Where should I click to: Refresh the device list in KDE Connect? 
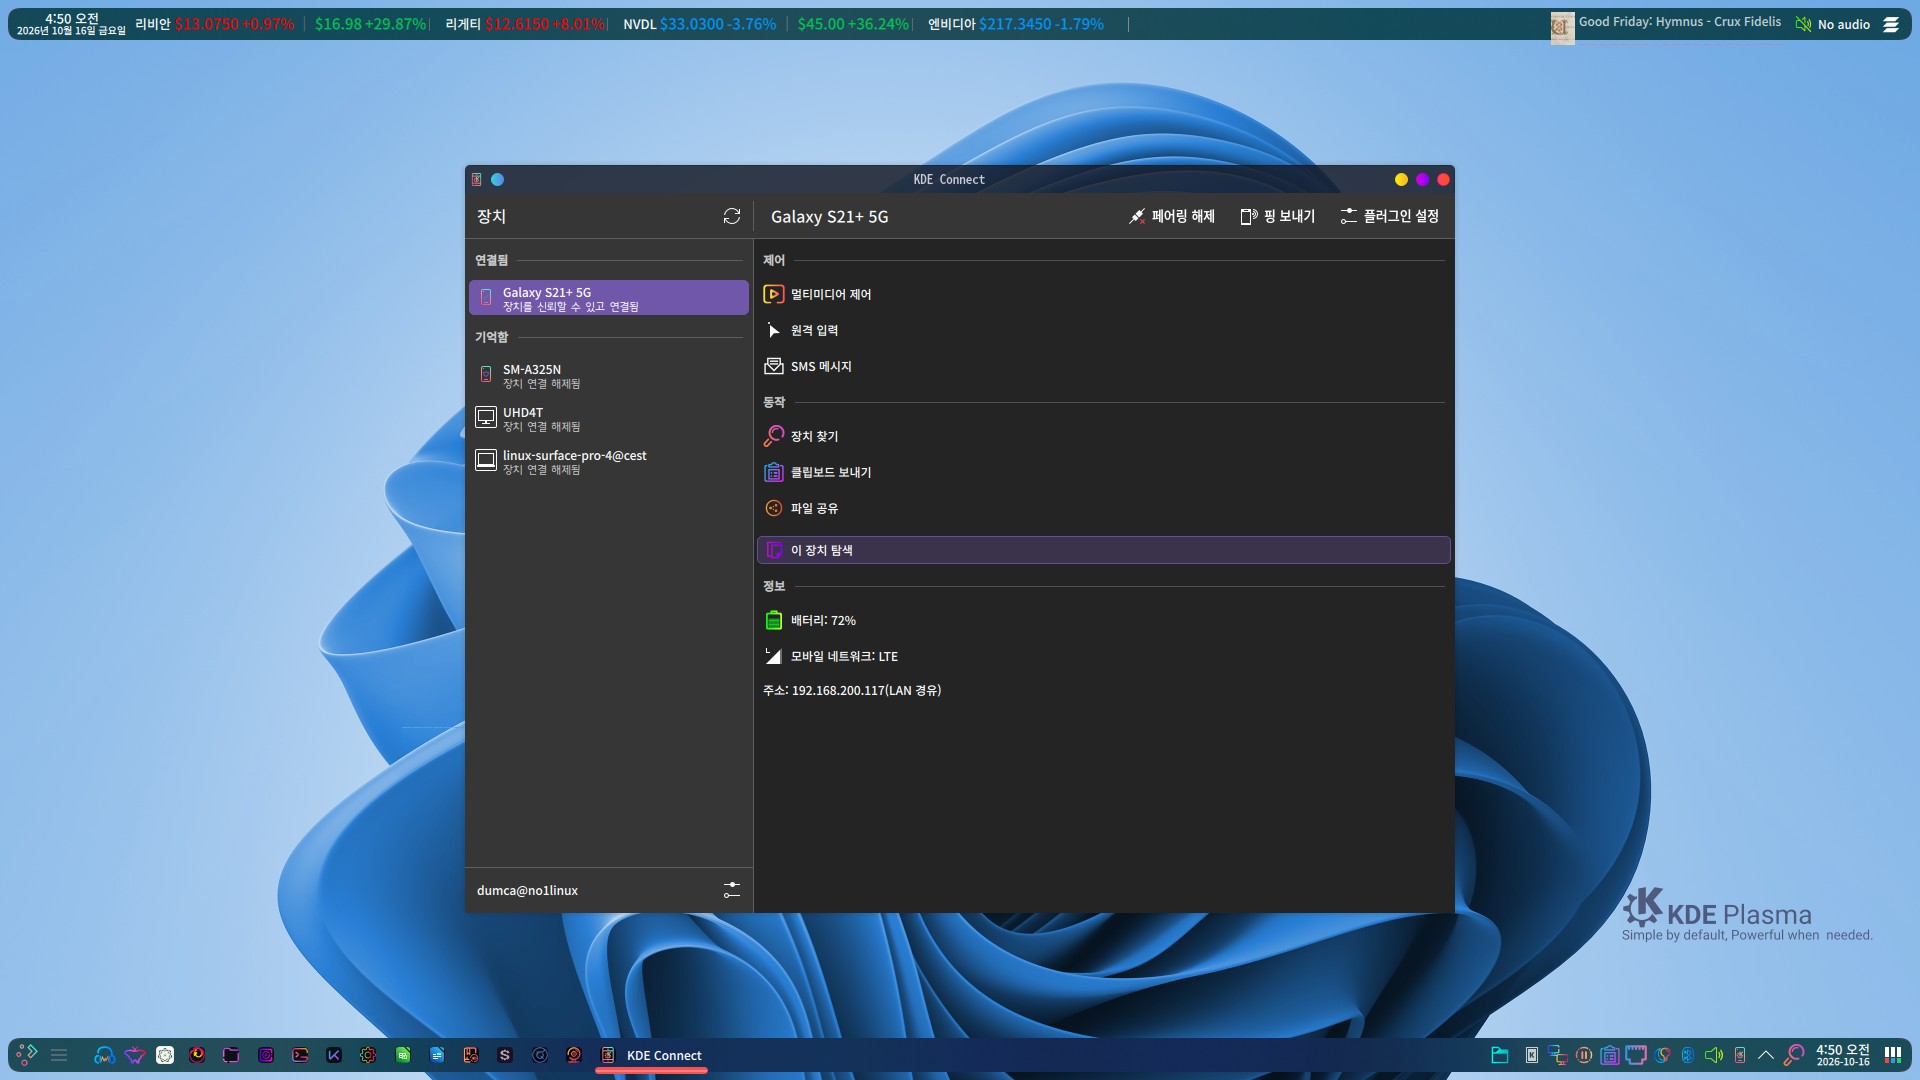(732, 216)
